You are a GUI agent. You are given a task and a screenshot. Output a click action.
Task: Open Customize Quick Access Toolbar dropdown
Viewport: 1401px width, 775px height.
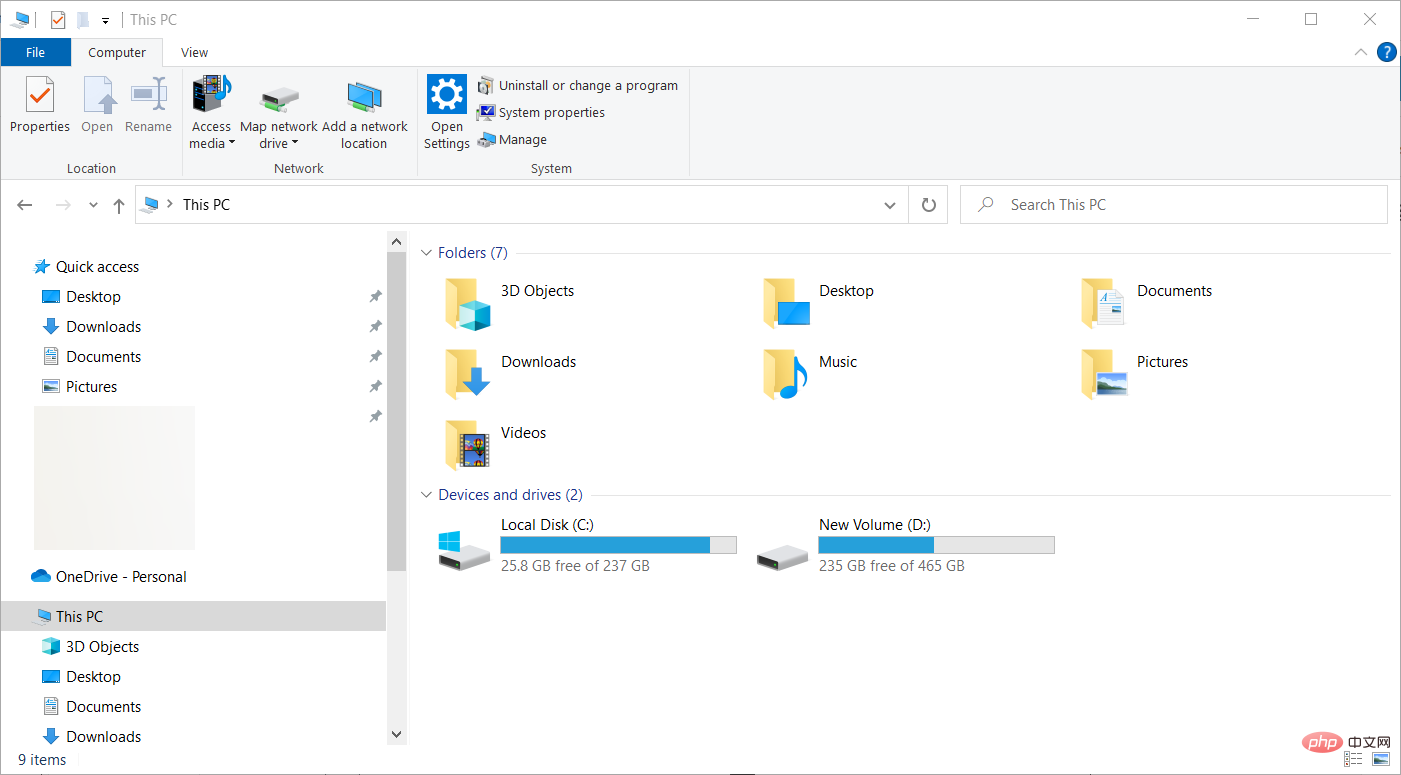point(105,20)
